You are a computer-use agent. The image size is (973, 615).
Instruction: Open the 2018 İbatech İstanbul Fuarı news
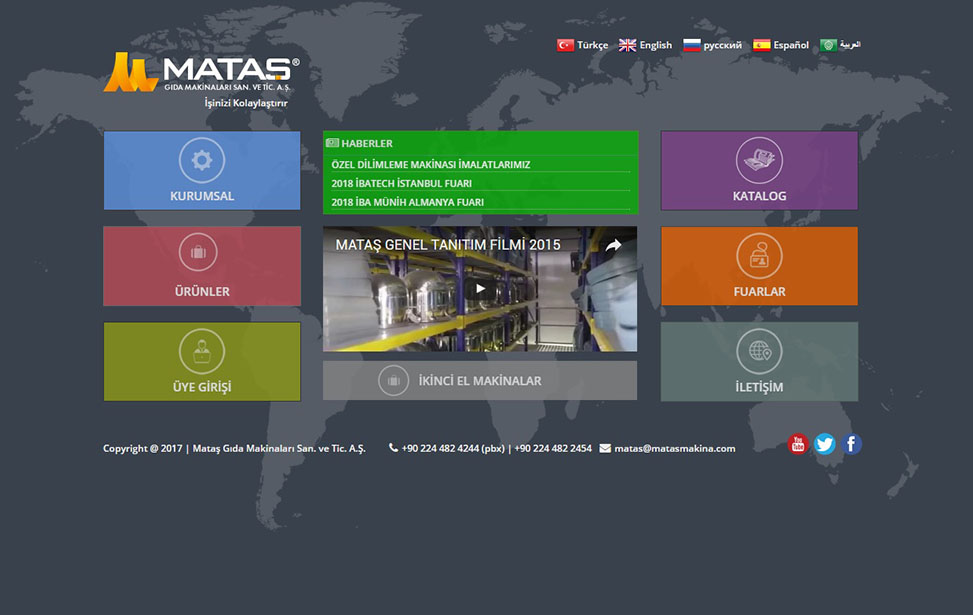(402, 183)
